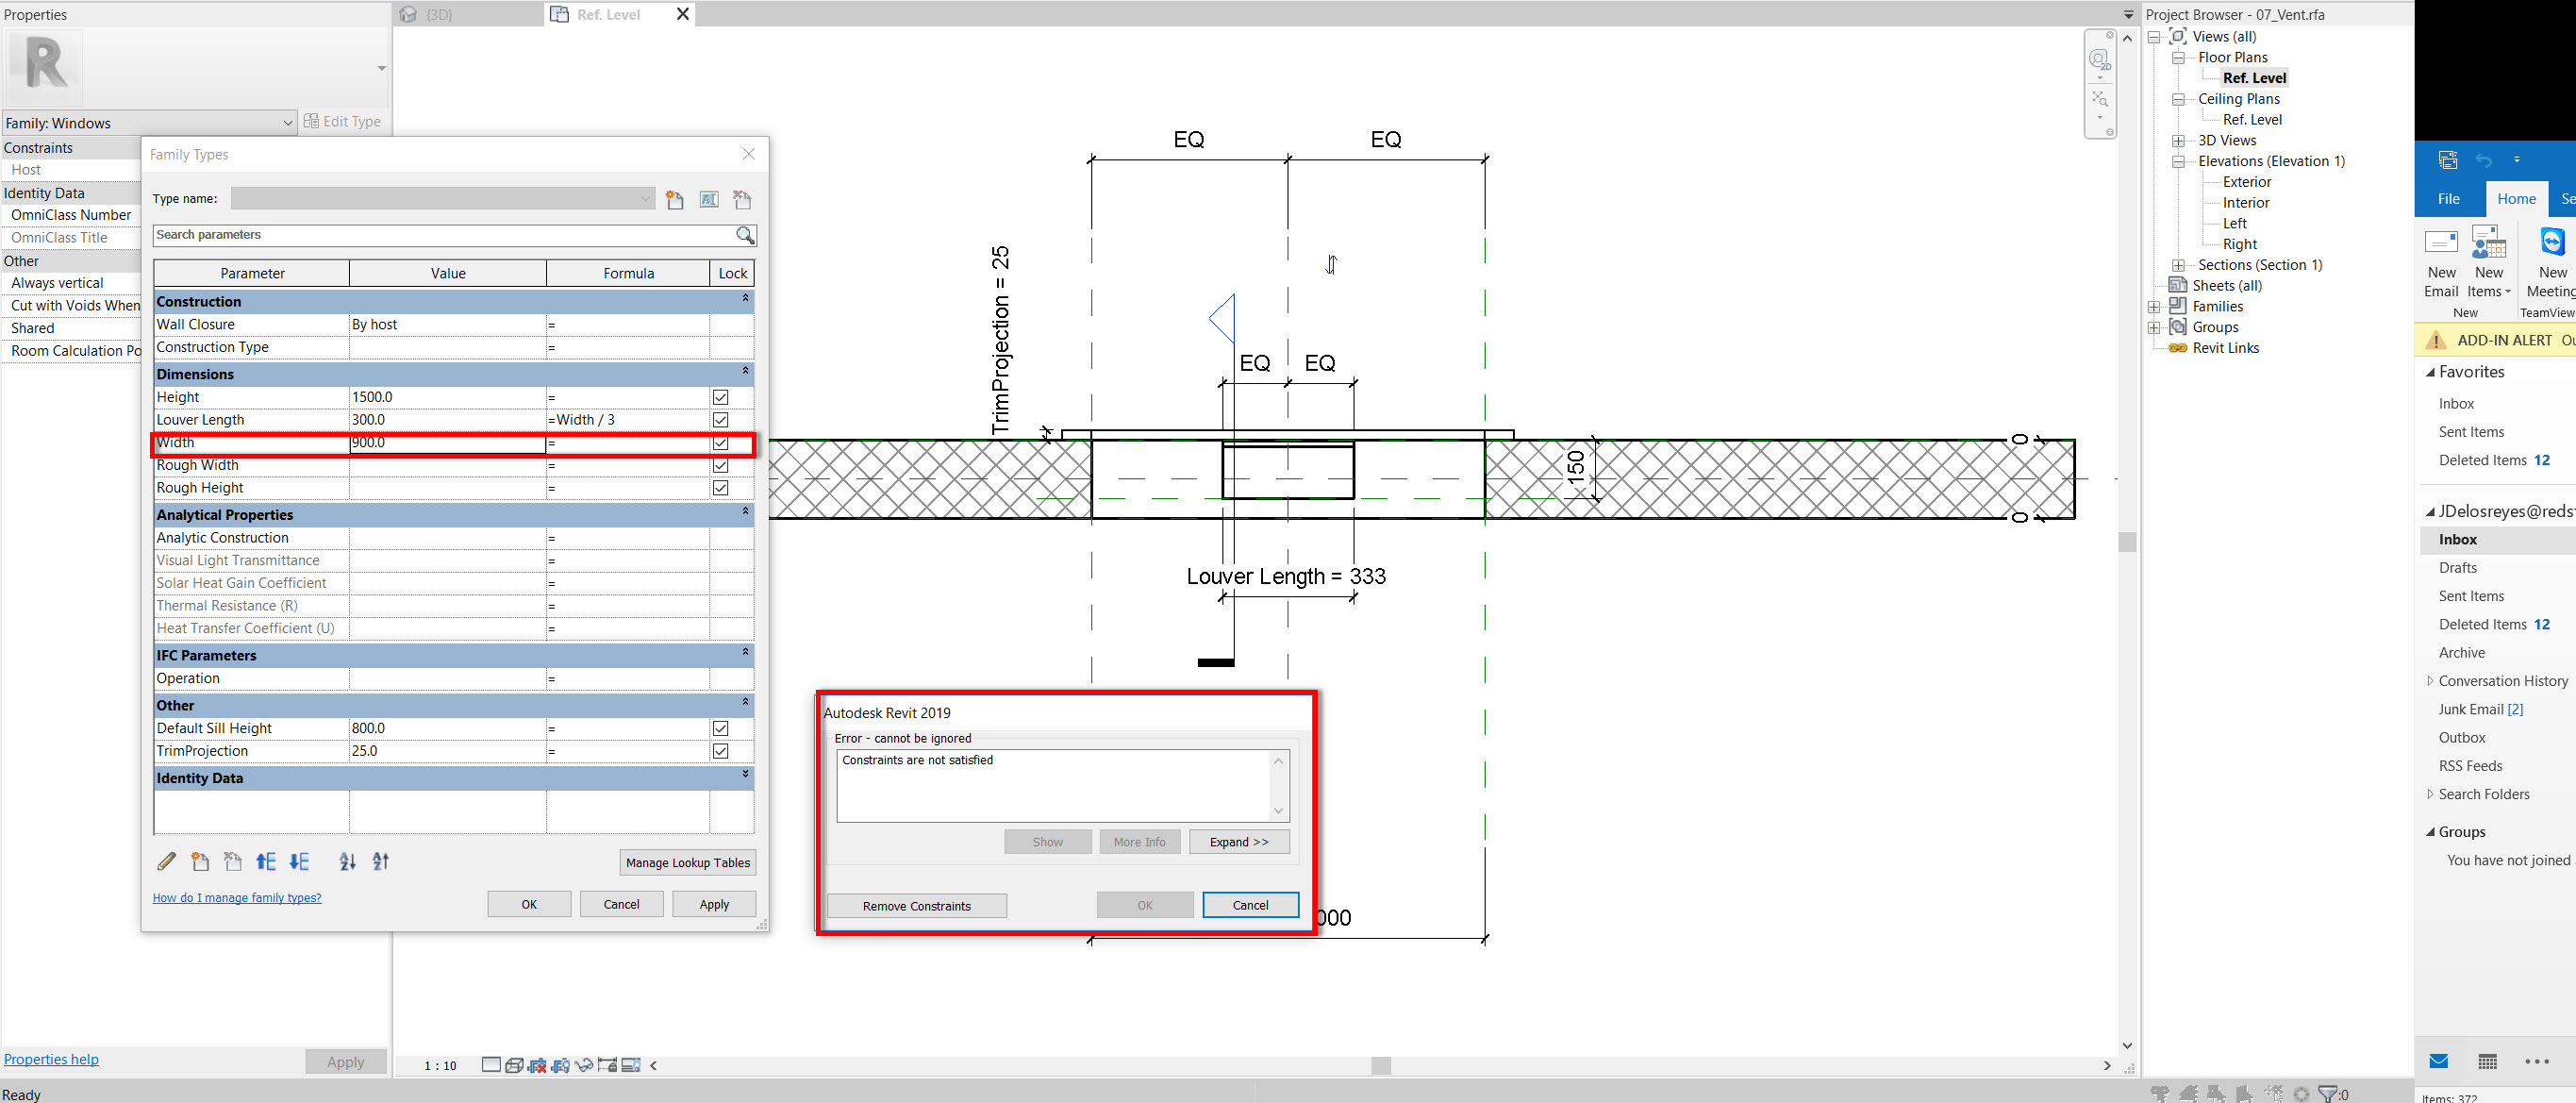This screenshot has height=1103, width=2576.
Task: Open the Outlook File tab
Action: [x=2448, y=198]
